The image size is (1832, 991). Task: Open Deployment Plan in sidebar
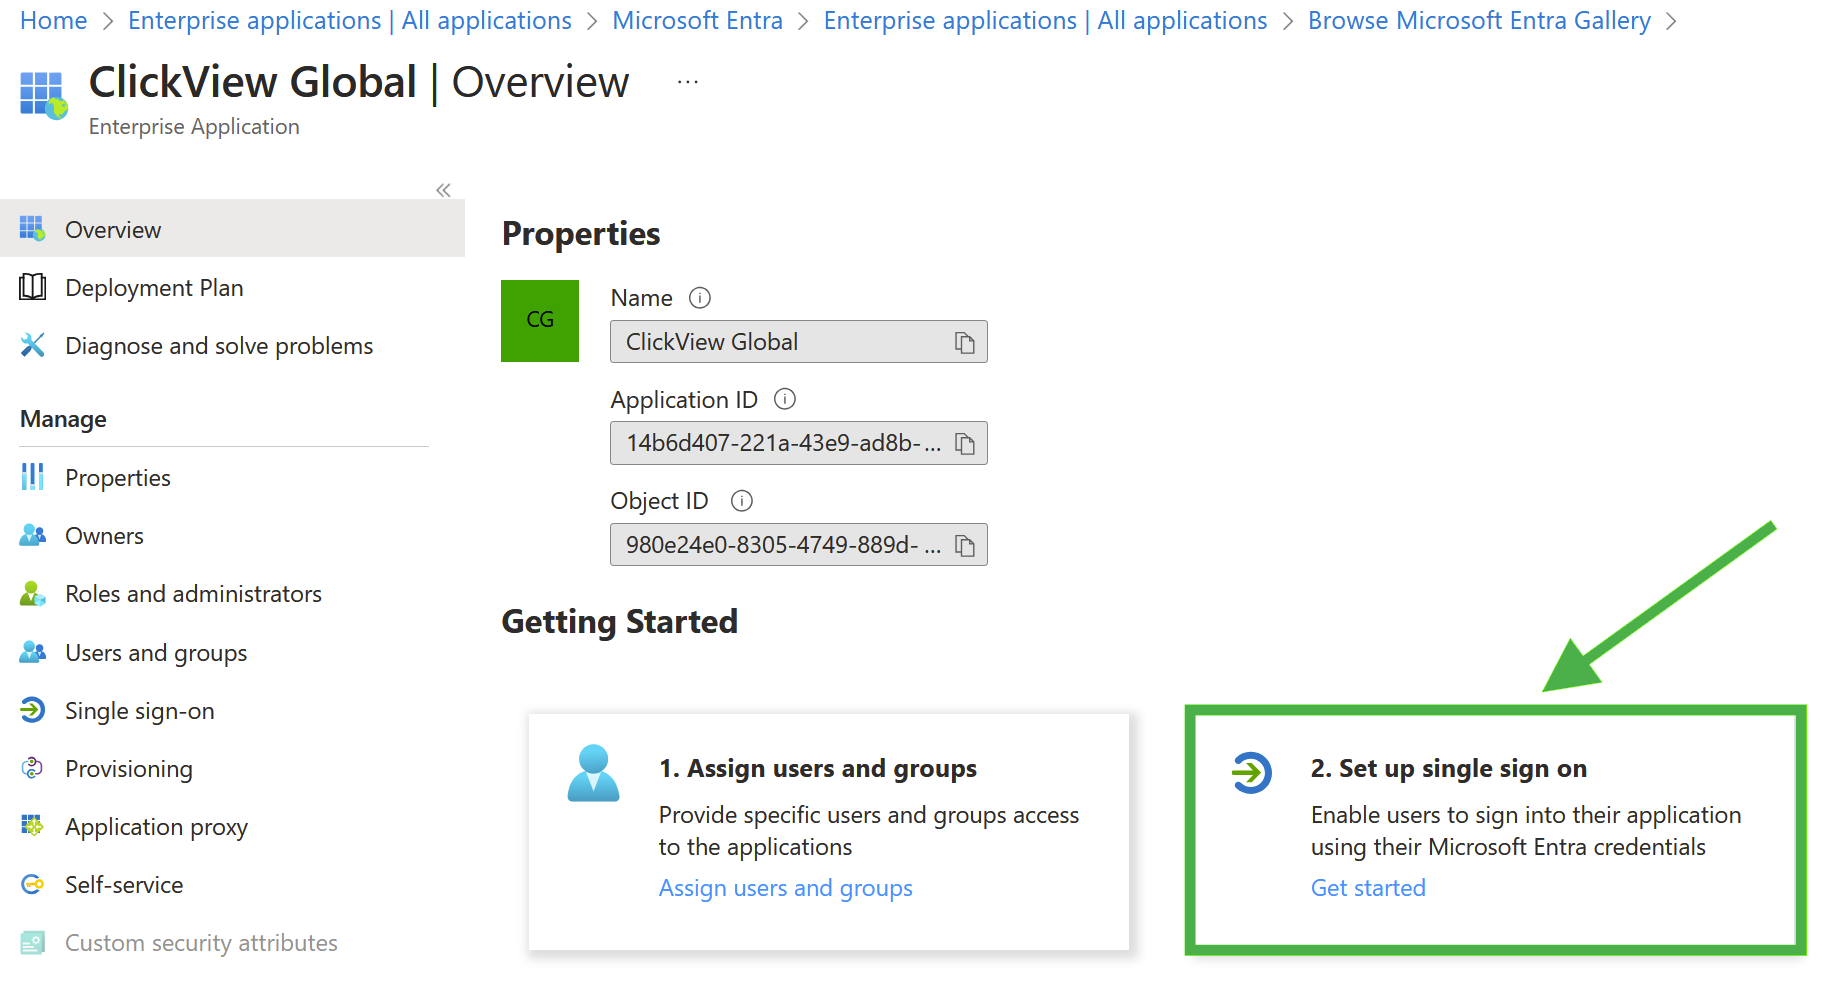(x=232, y=287)
